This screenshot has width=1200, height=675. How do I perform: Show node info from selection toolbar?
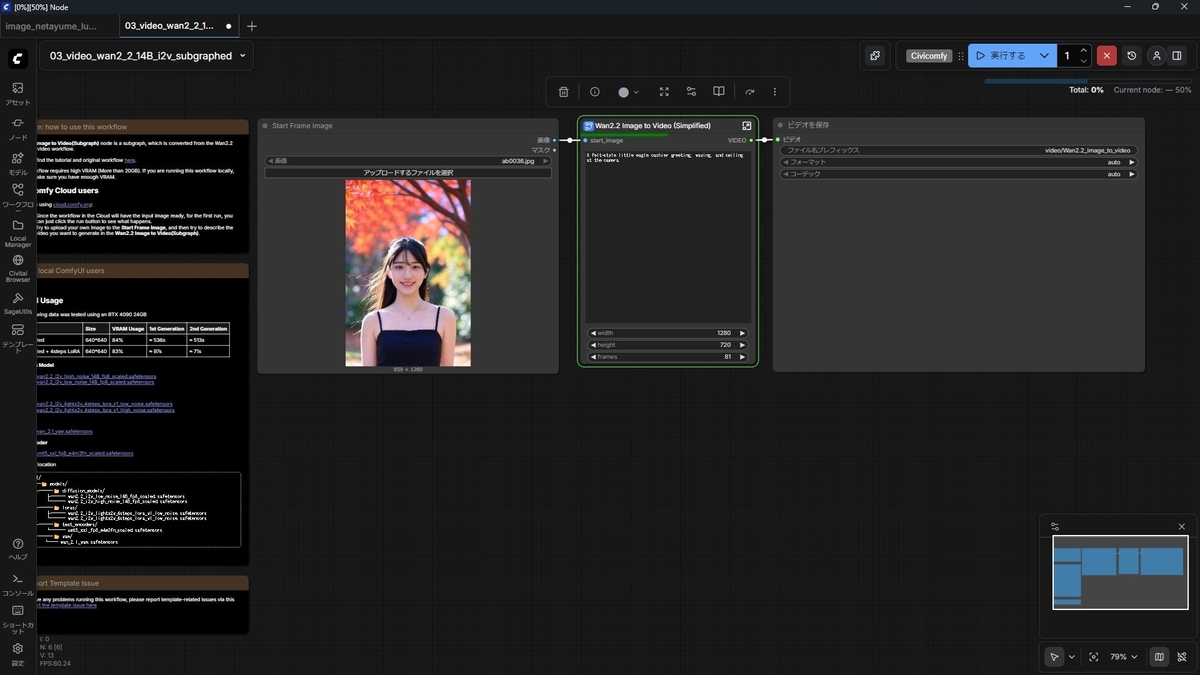[x=595, y=92]
